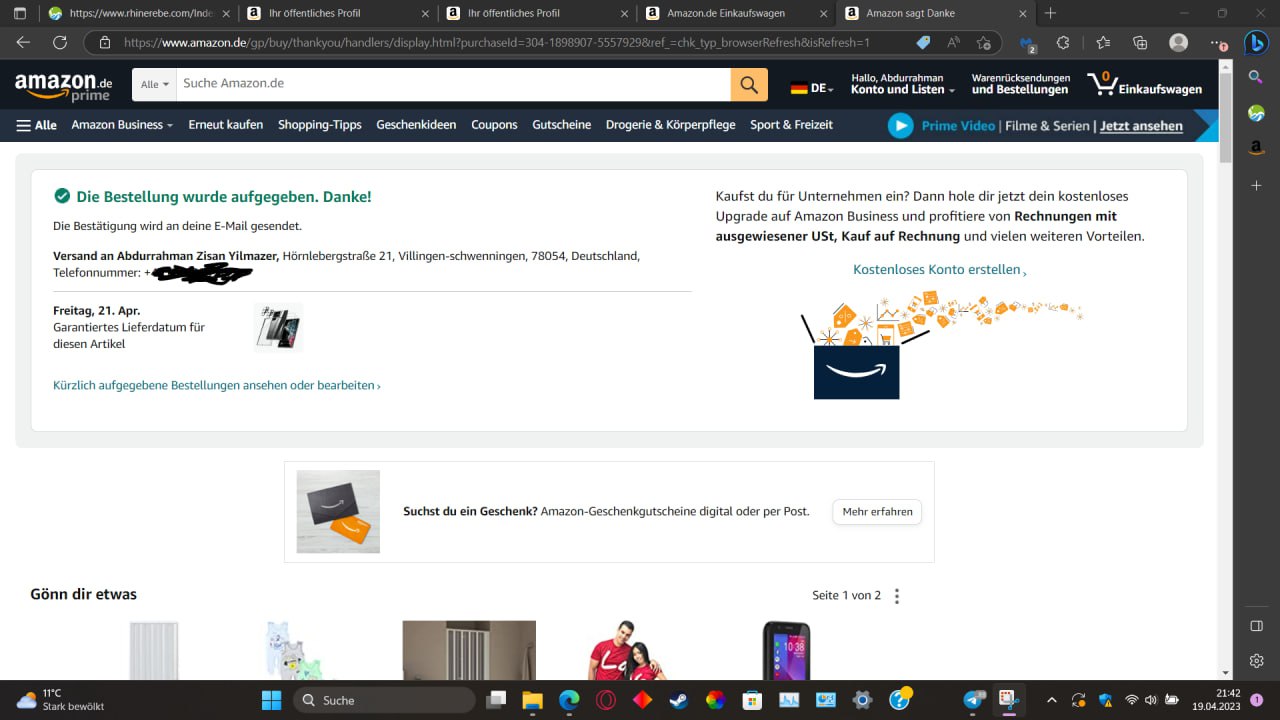Open the Bing chat sidebar button
The height and width of the screenshot is (720, 1280).
coord(1256,43)
